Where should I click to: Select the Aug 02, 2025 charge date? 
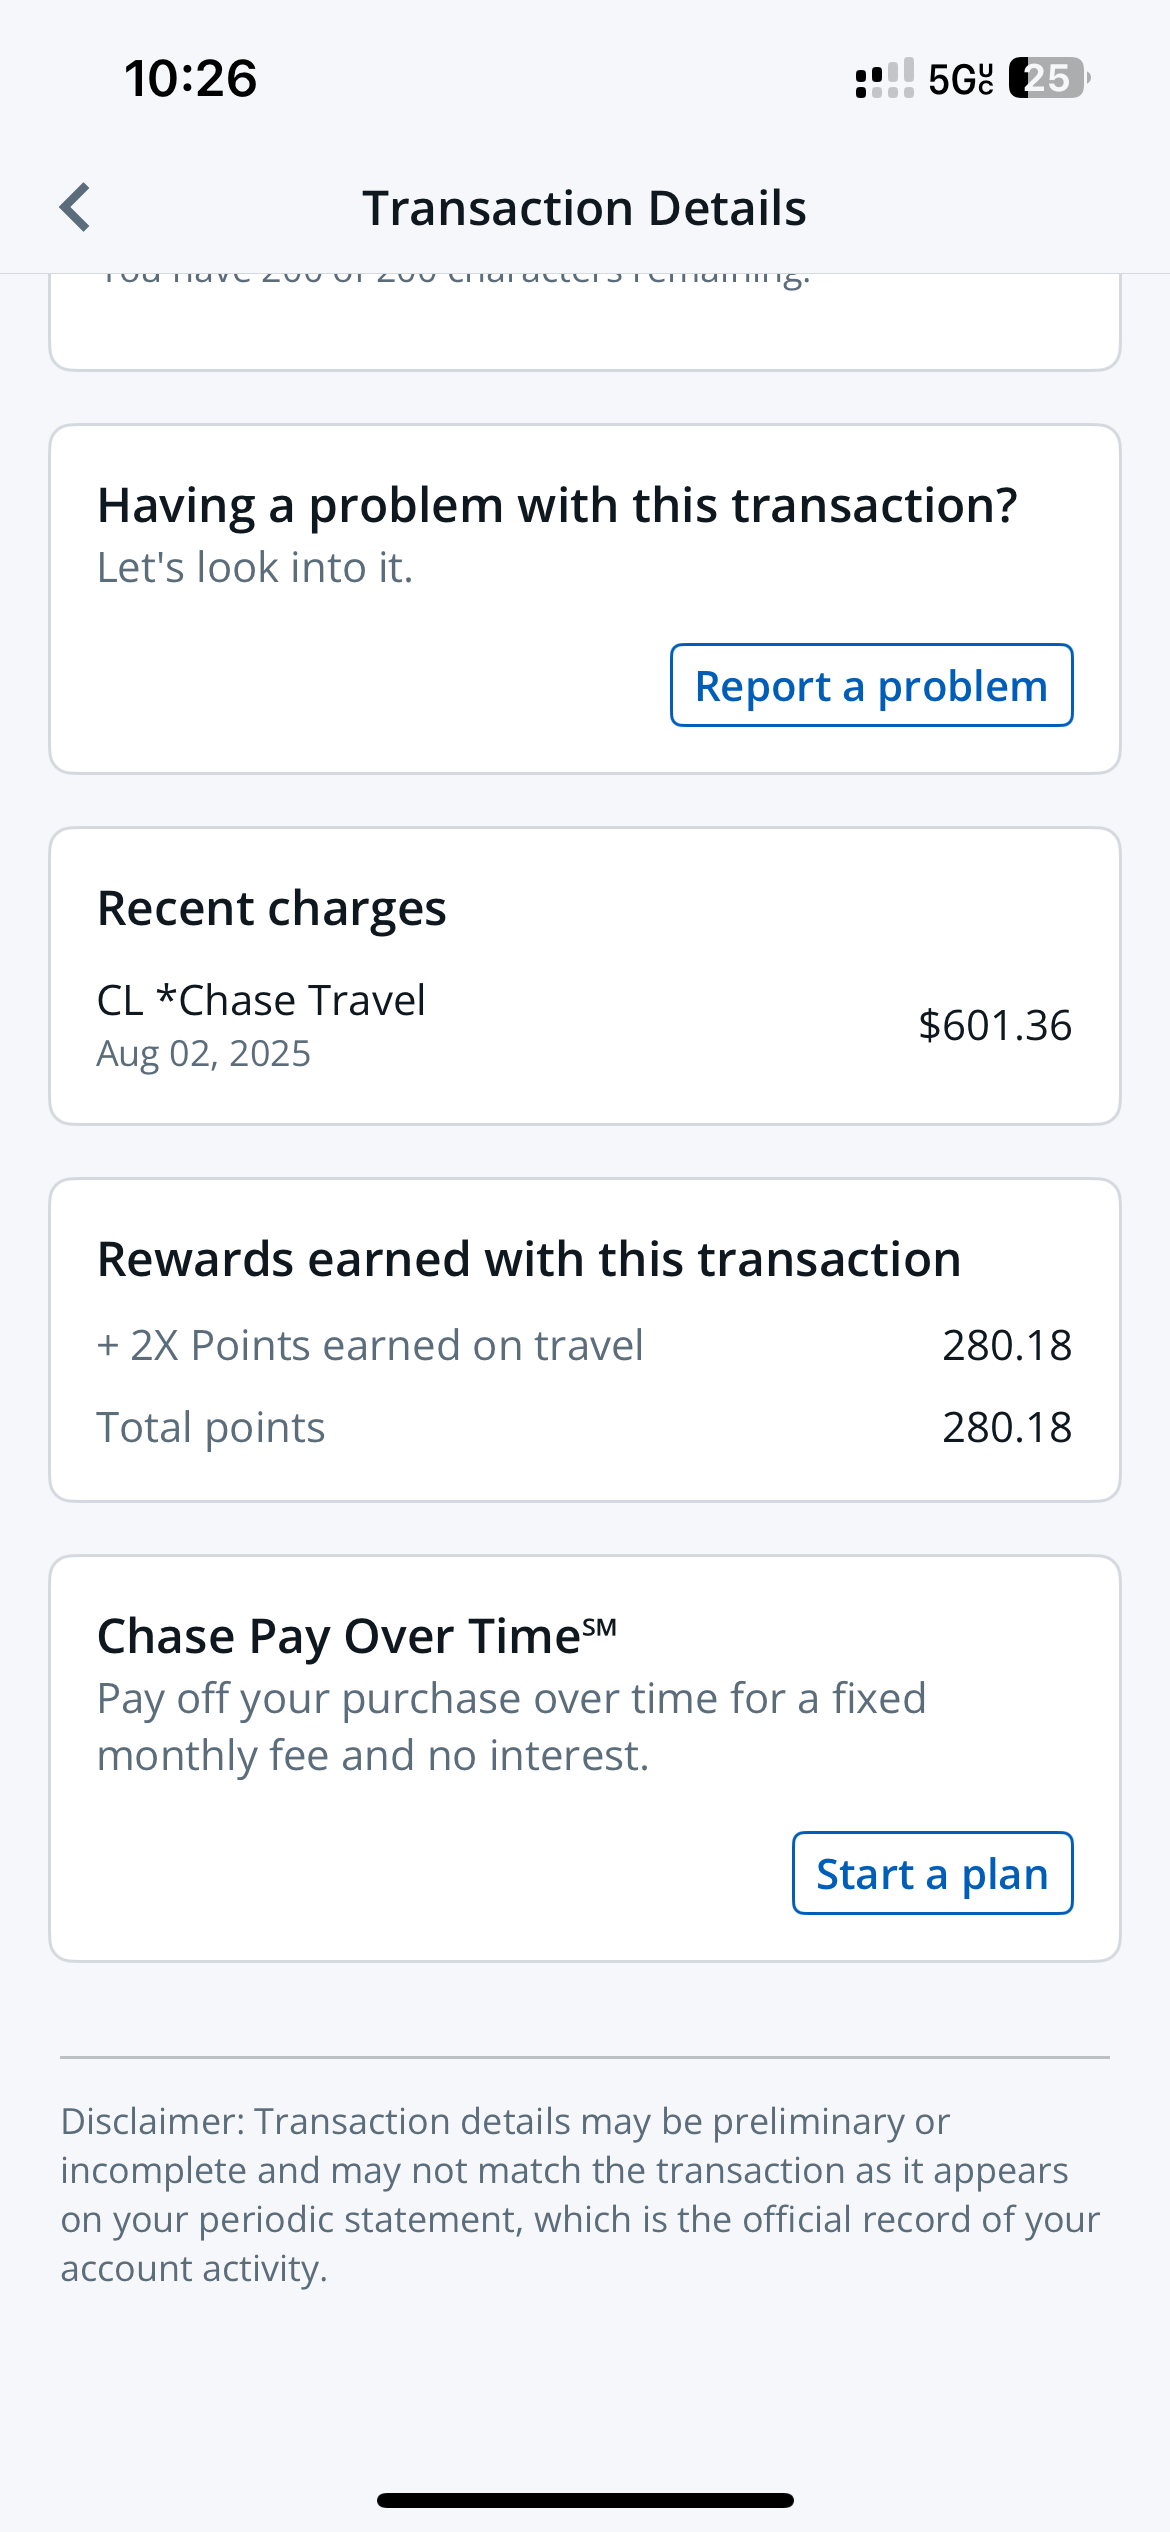[204, 1054]
